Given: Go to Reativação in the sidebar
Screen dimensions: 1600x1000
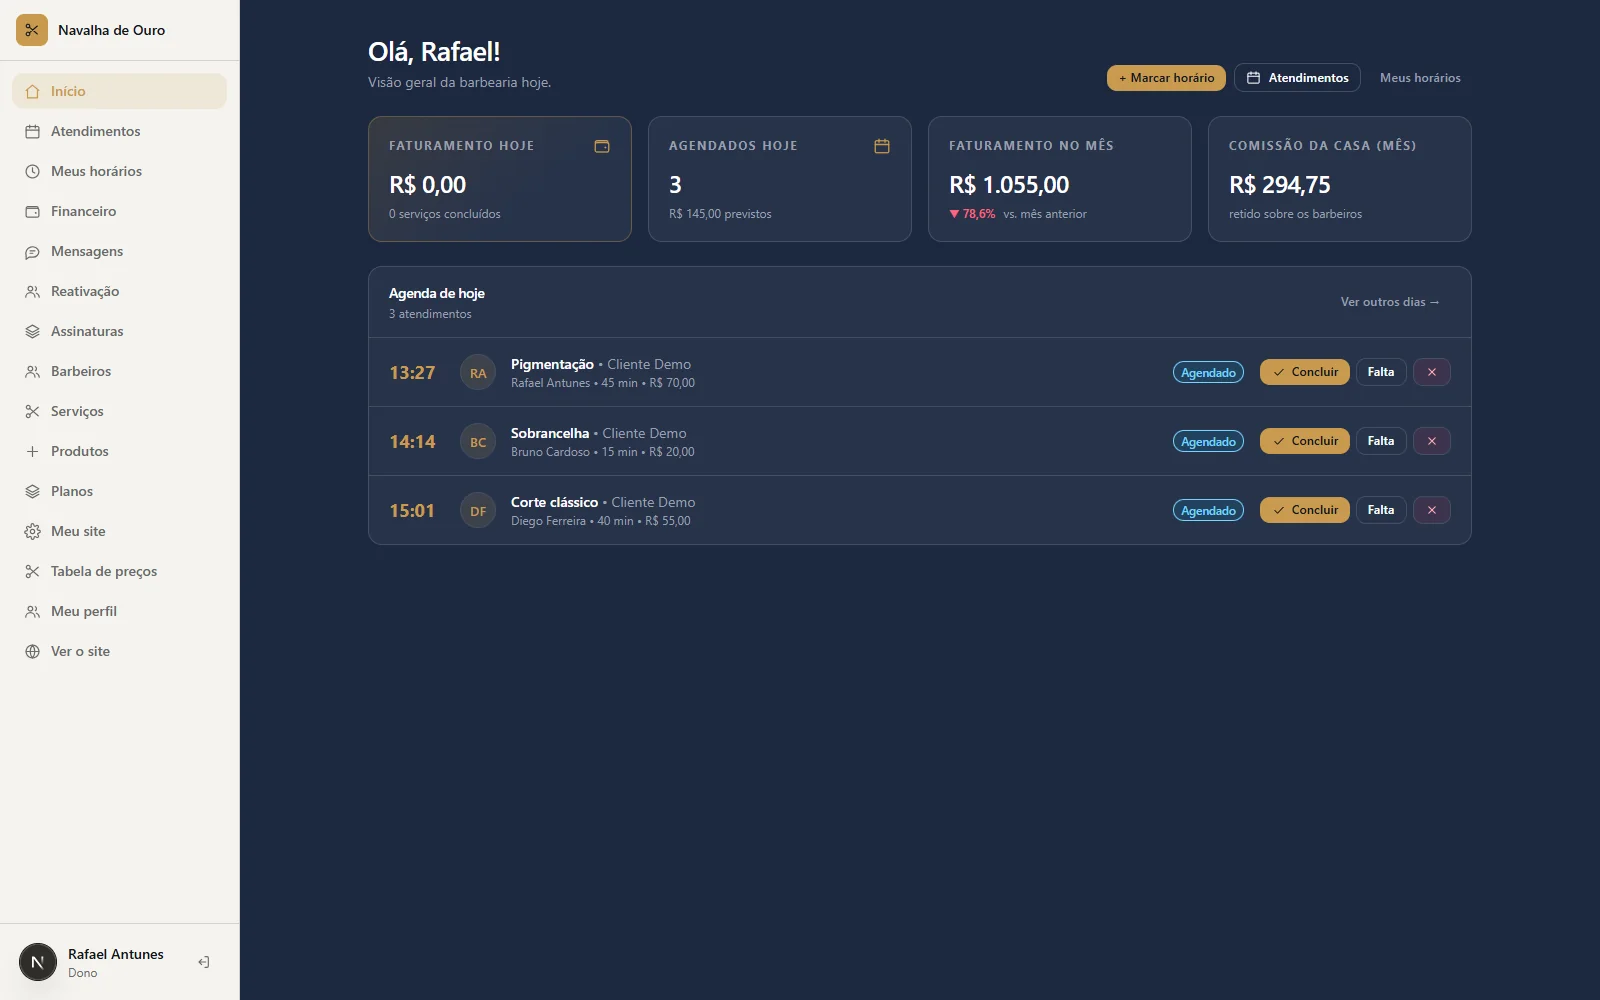Looking at the screenshot, I should point(119,291).
